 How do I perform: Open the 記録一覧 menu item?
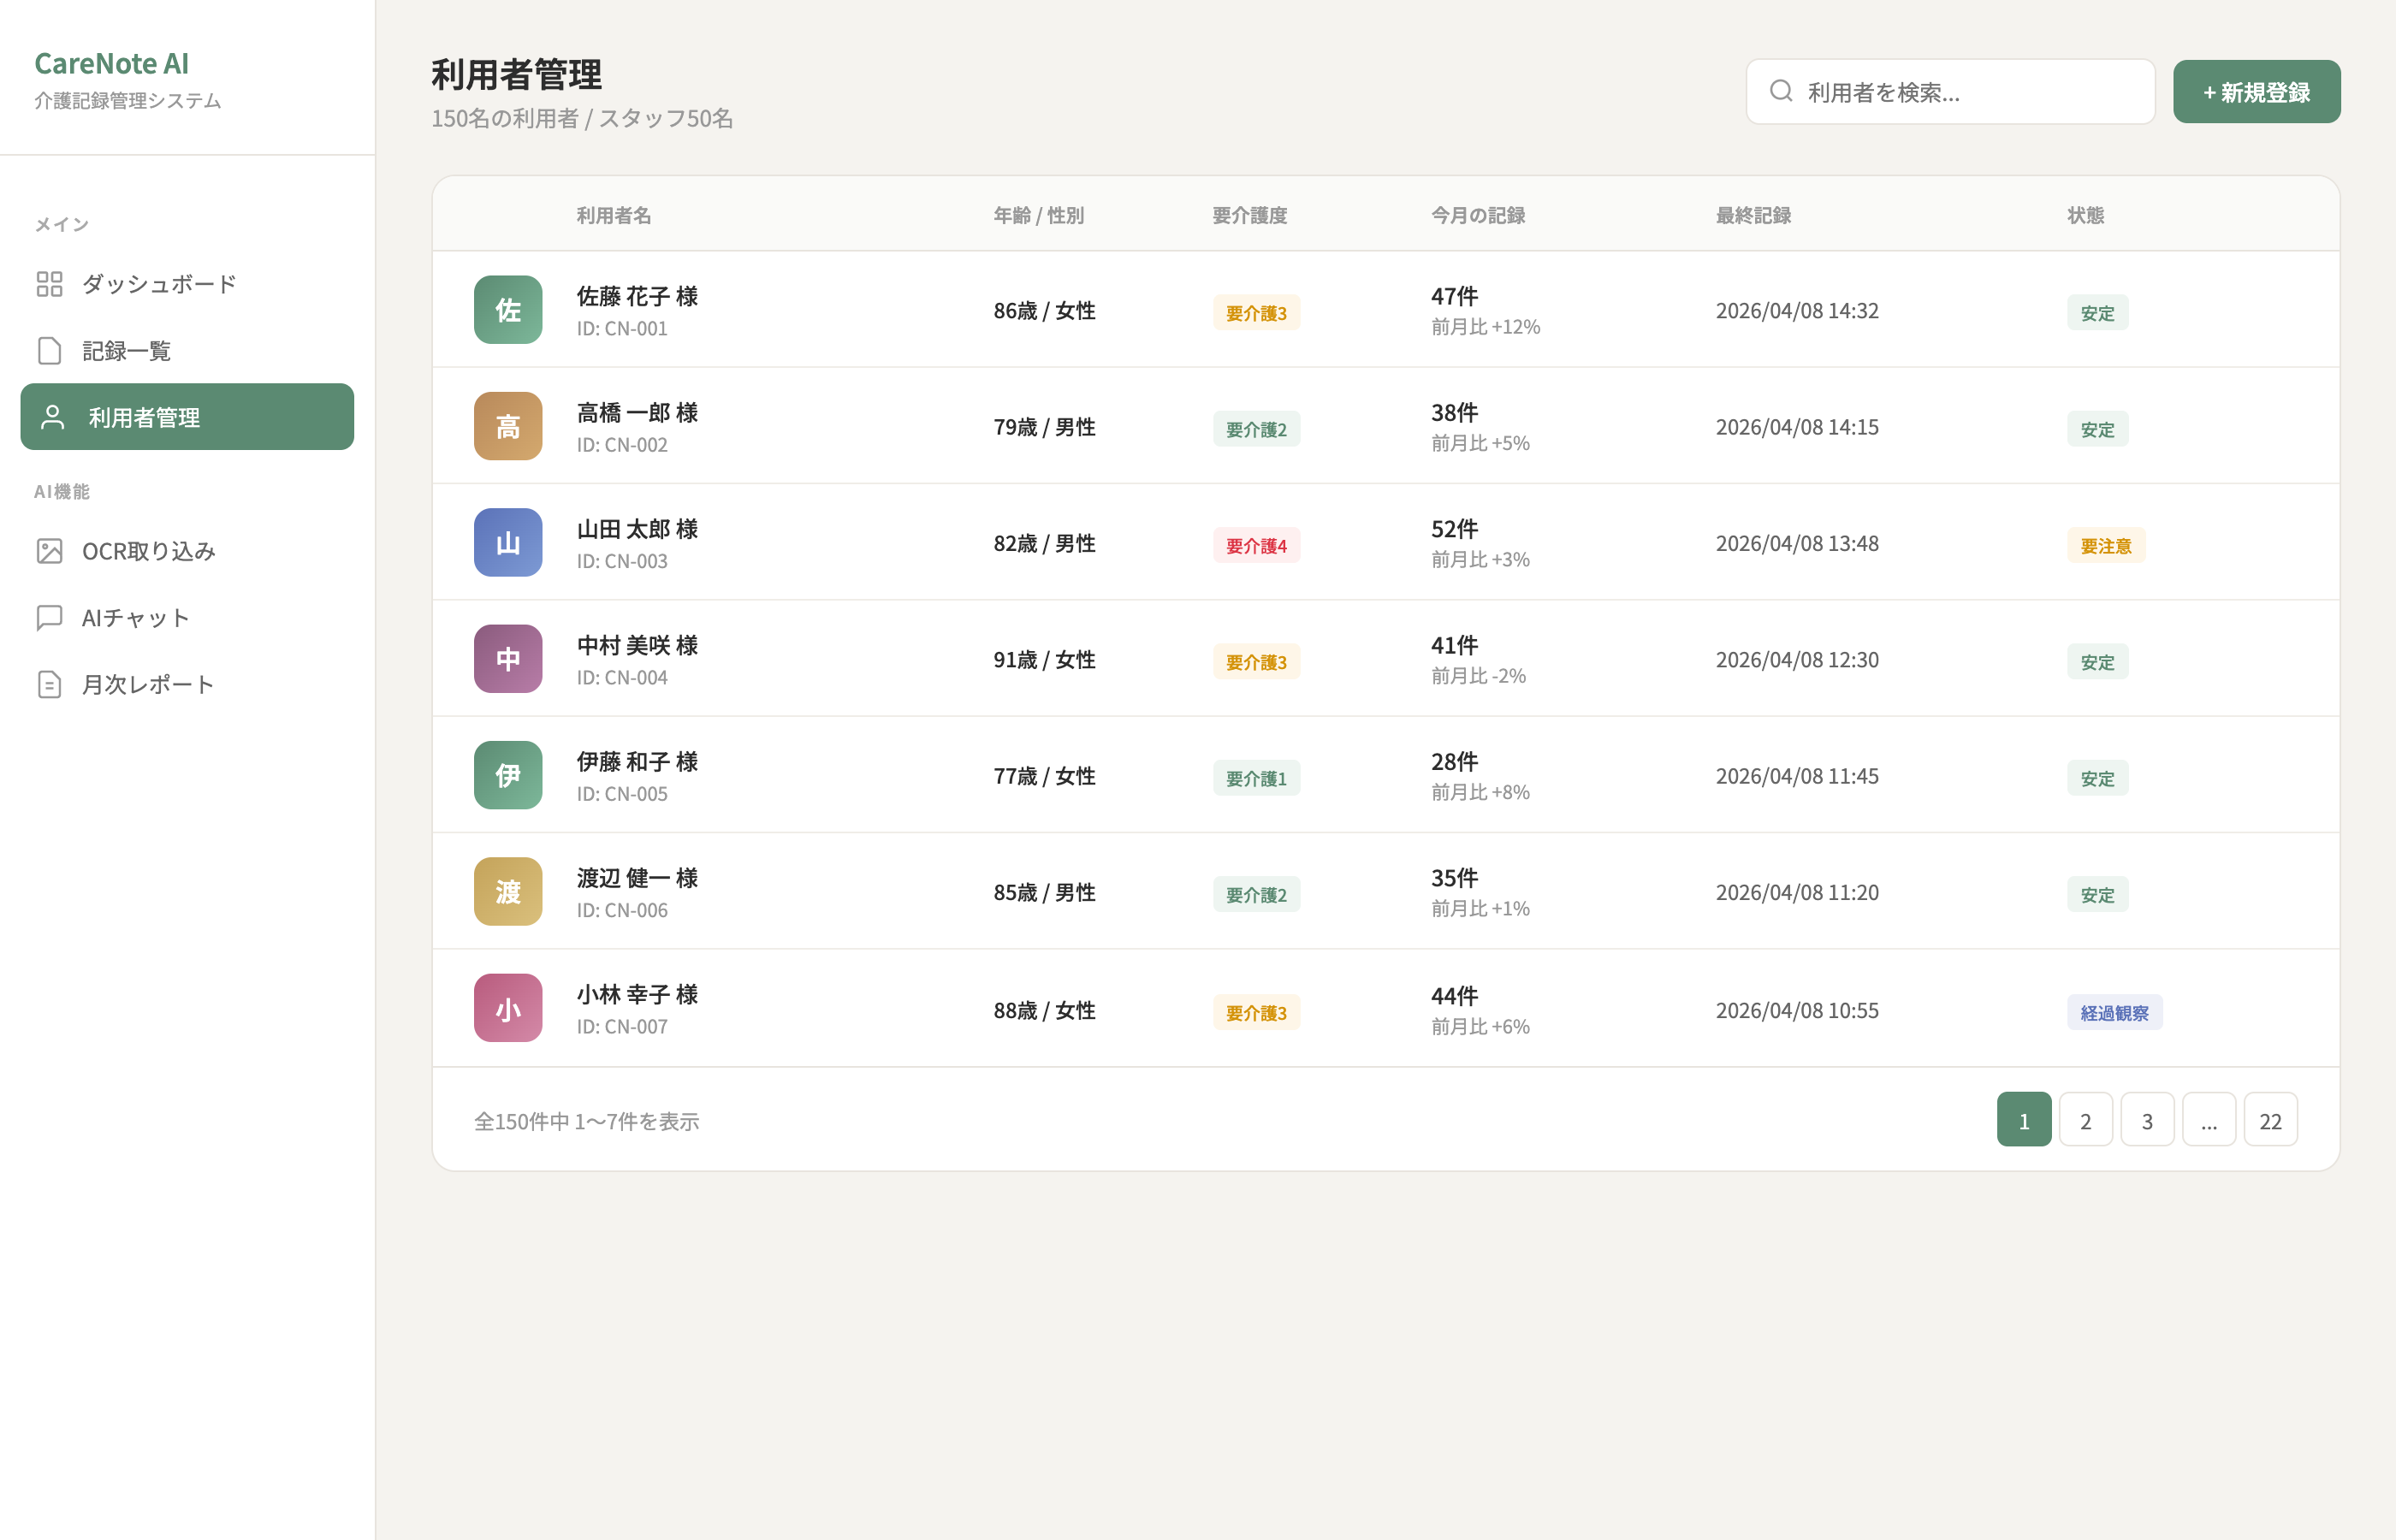[x=187, y=351]
